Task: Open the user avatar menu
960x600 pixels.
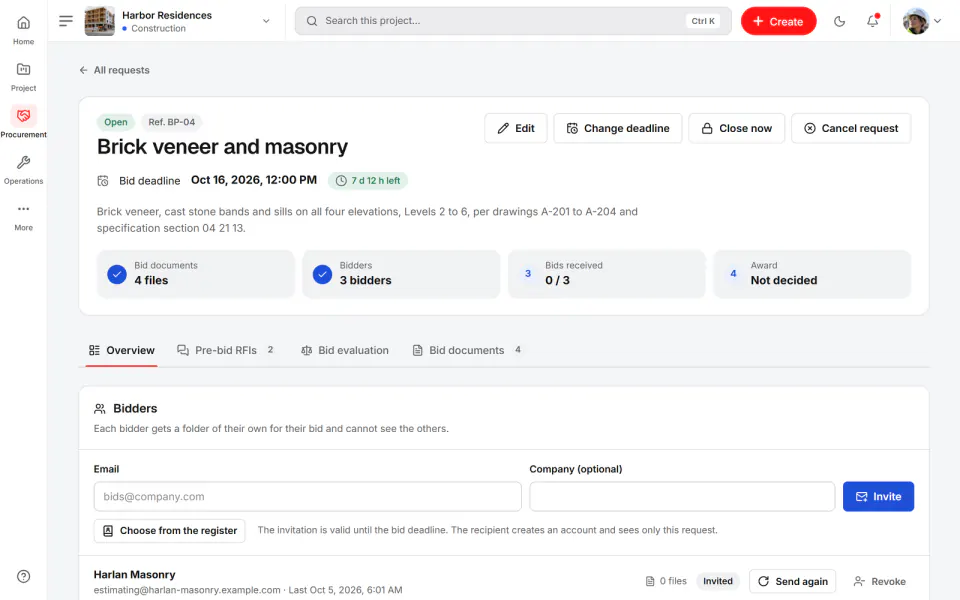Action: [x=921, y=21]
